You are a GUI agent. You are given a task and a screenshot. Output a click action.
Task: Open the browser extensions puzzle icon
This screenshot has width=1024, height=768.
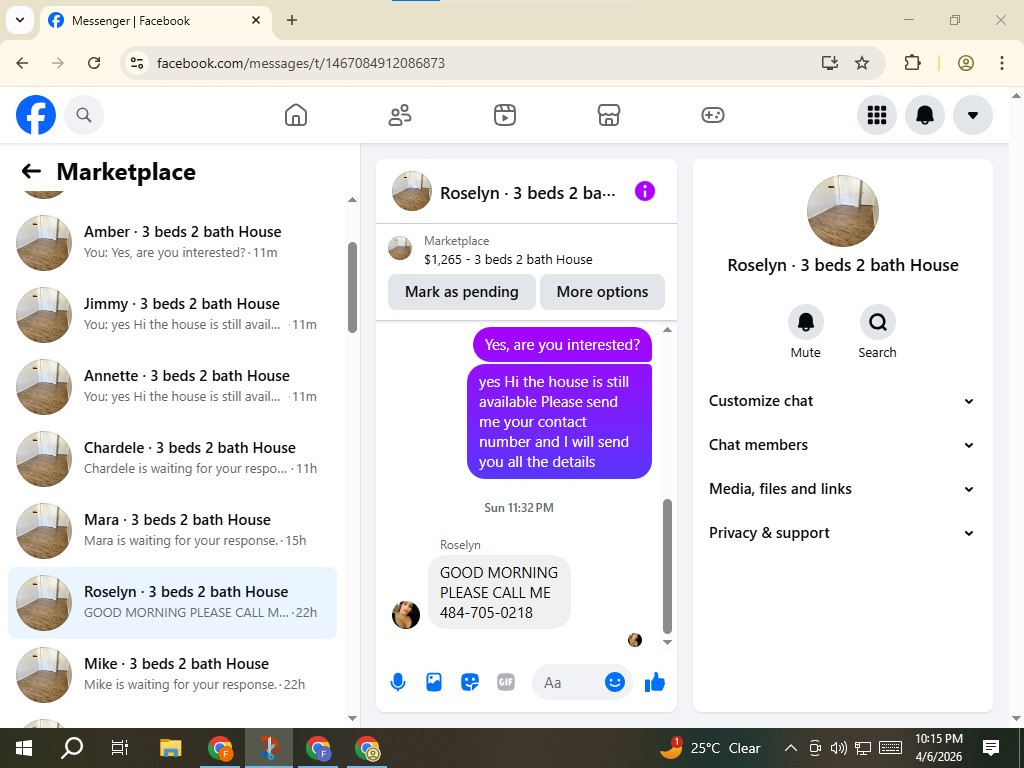click(x=912, y=63)
